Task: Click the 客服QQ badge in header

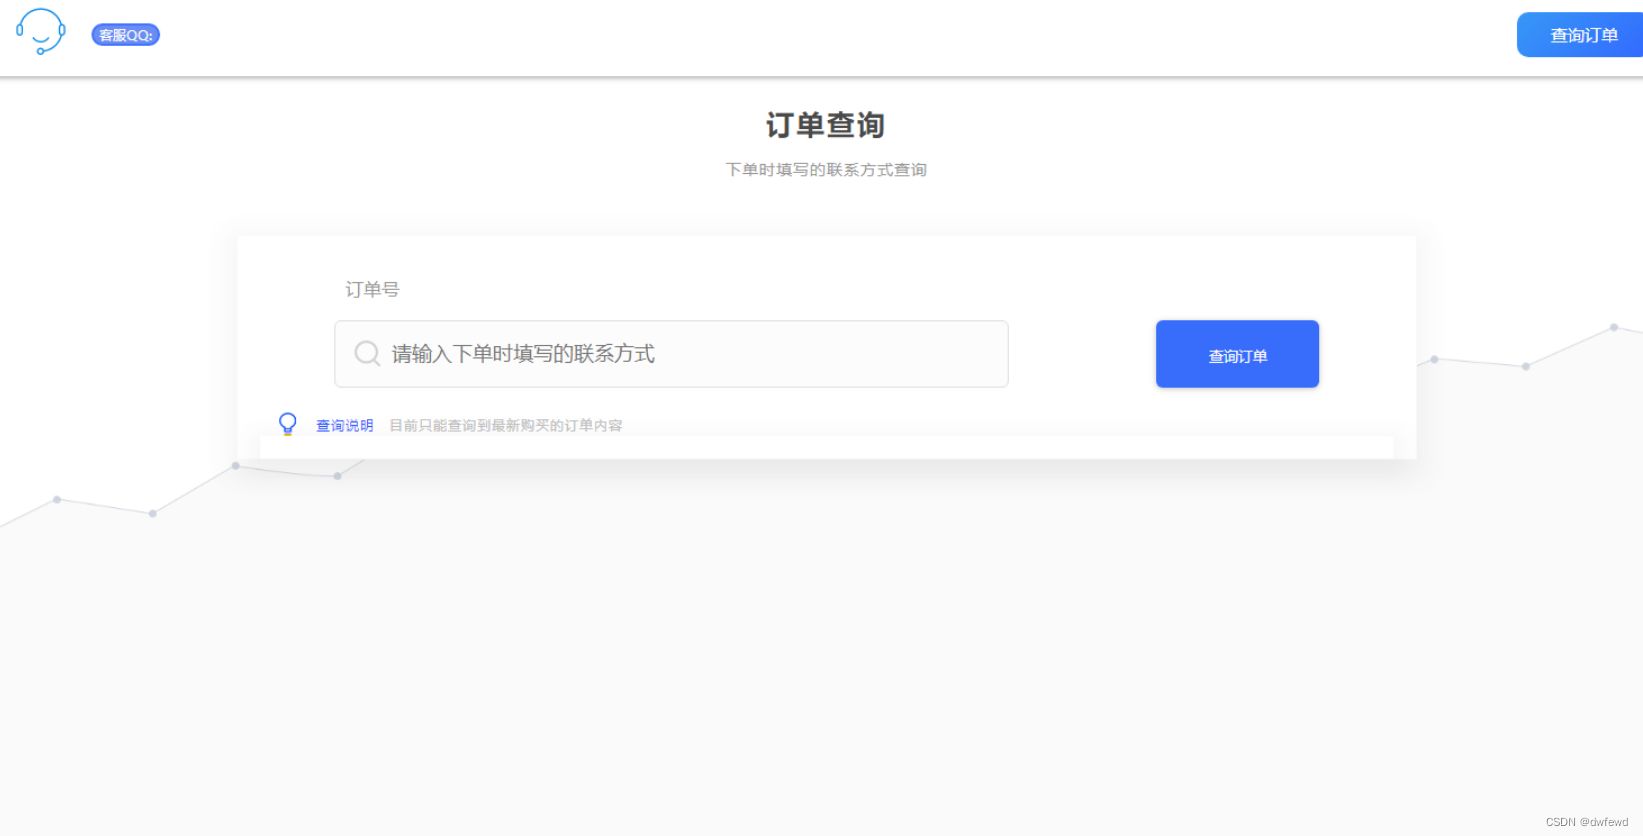Action: tap(126, 35)
